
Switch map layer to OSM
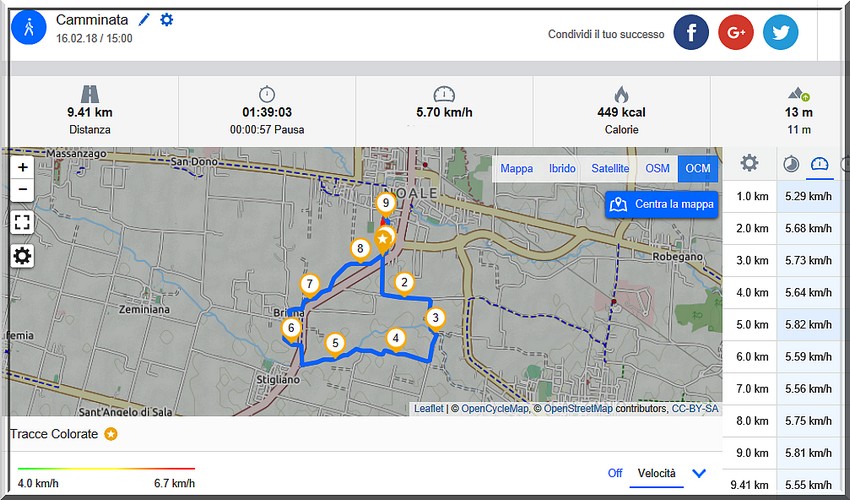tap(657, 169)
